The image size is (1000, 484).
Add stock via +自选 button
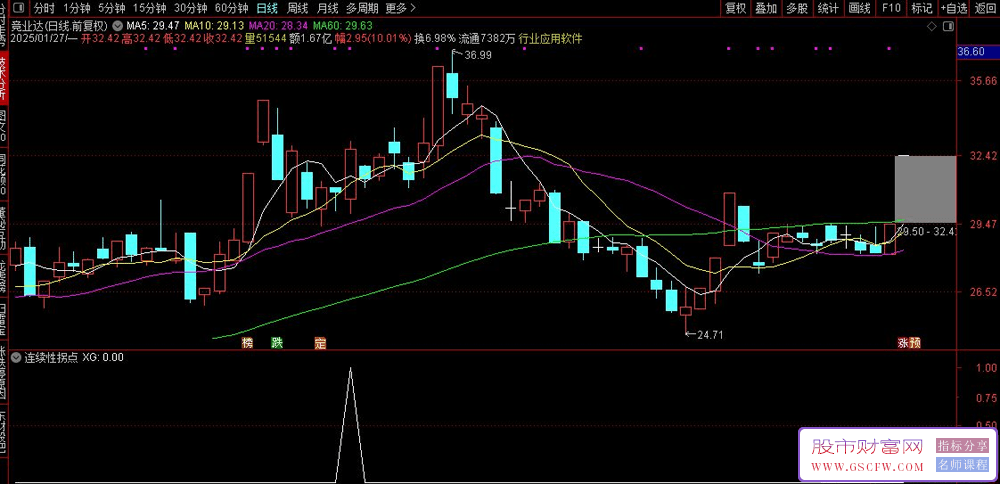pyautogui.click(x=953, y=8)
